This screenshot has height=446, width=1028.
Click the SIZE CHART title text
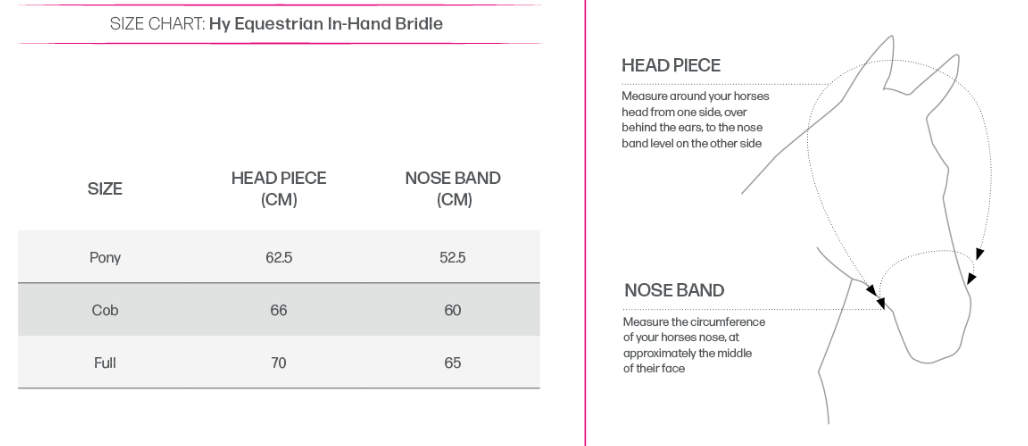(x=276, y=24)
